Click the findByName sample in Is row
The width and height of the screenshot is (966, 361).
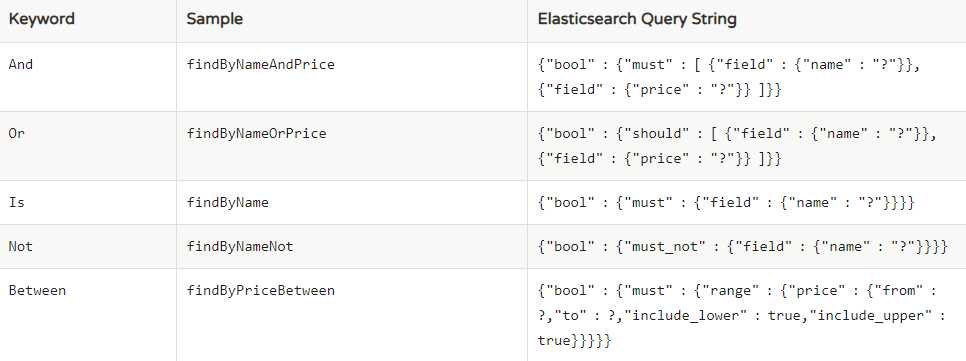pos(227,202)
